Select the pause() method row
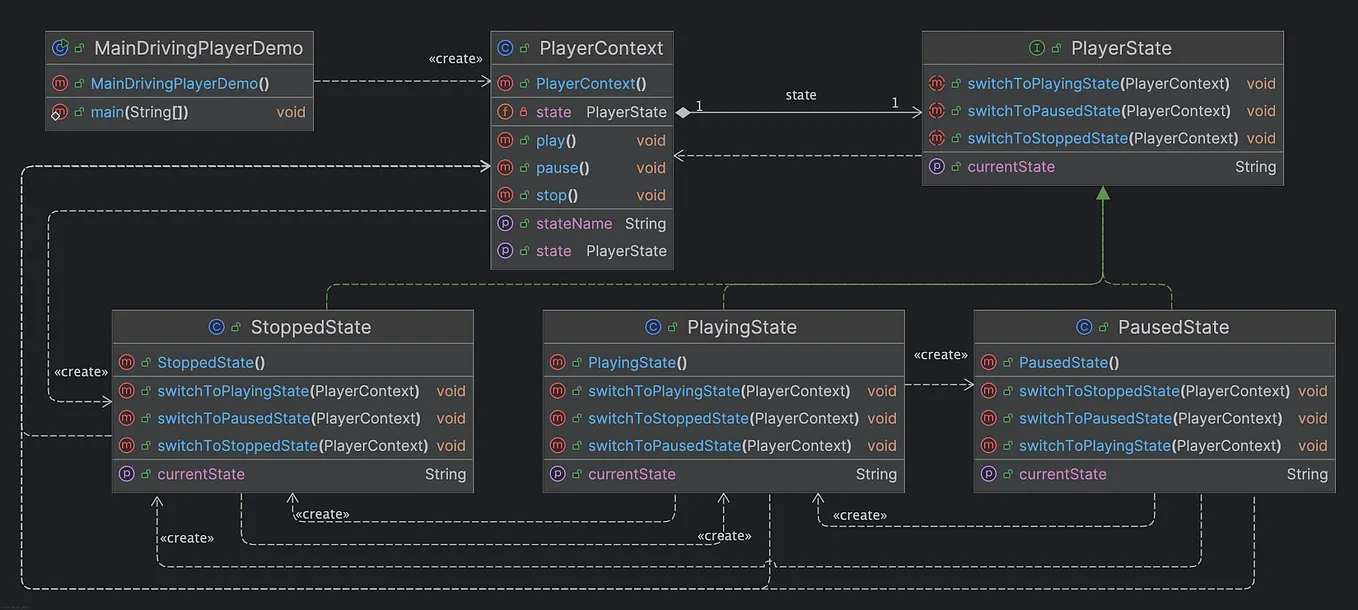Viewport: 1358px width, 610px height. point(582,168)
